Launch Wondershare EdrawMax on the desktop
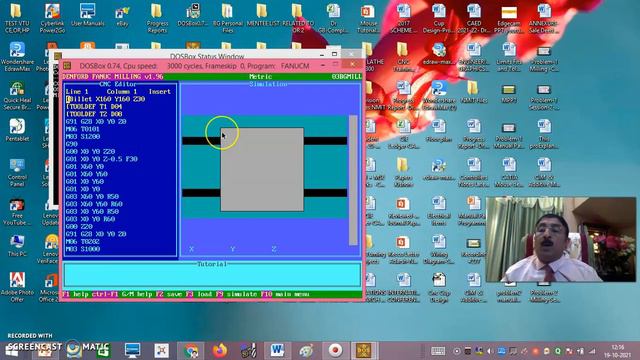The width and height of the screenshot is (640, 360). [x=17, y=56]
